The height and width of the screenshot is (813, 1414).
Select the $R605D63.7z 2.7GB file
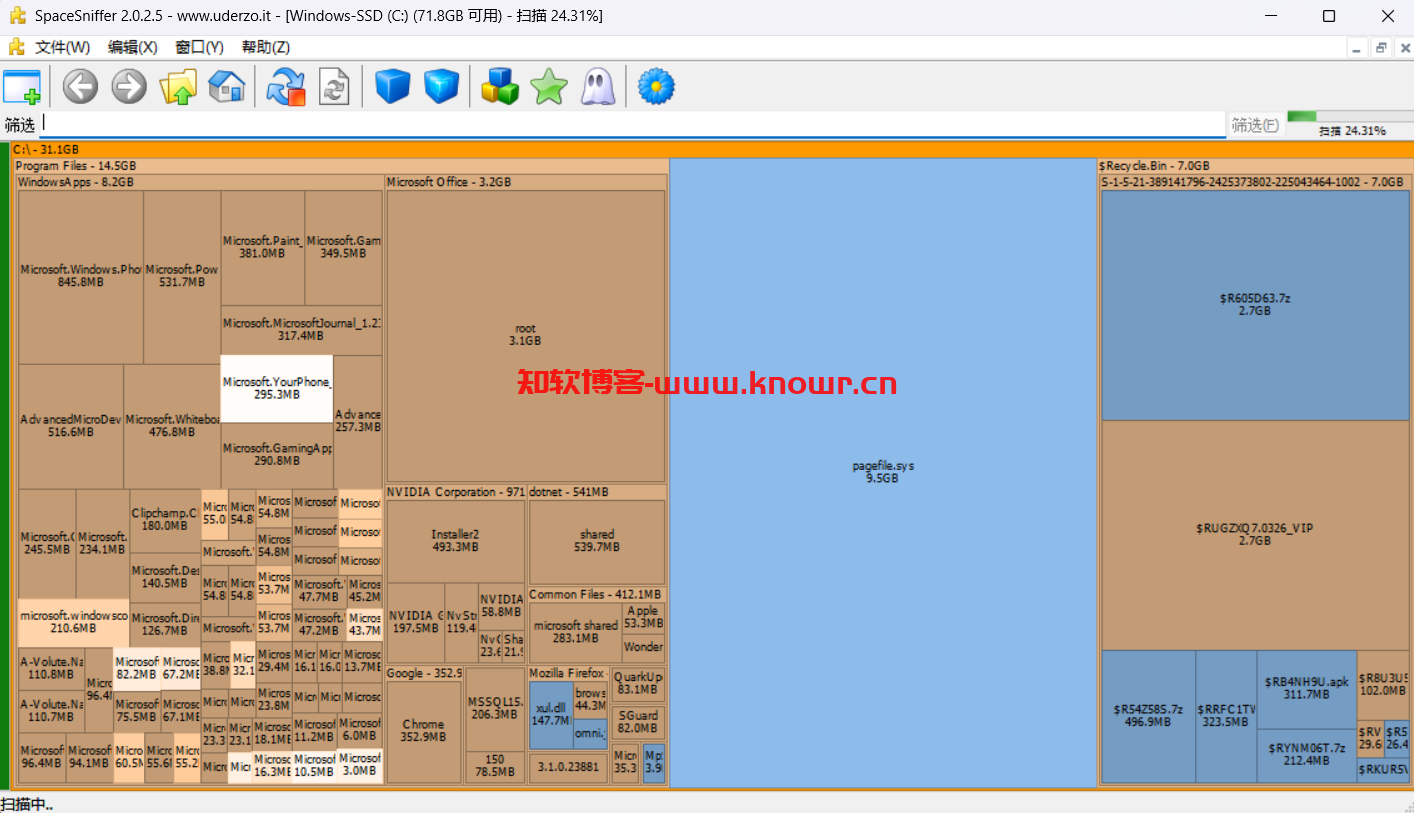click(x=1255, y=305)
